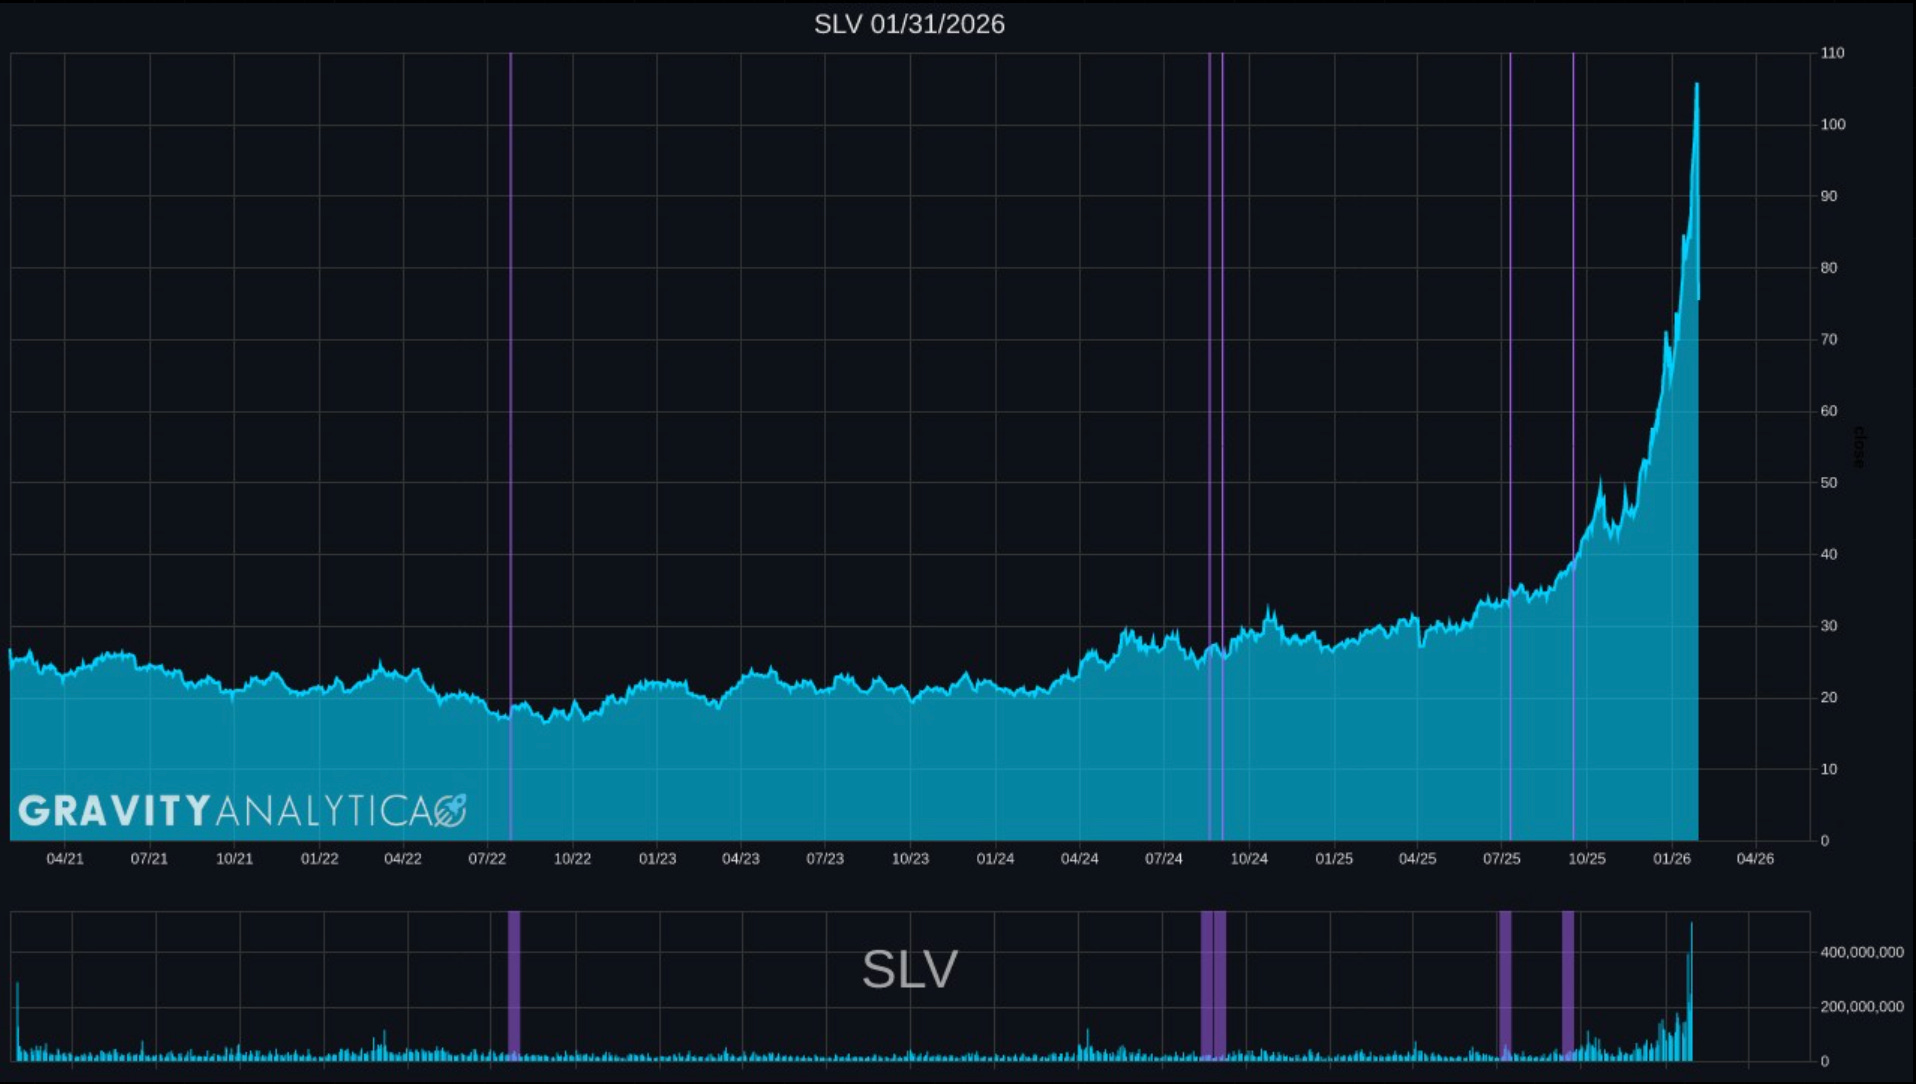Click the 10 price axis label
This screenshot has width=1916, height=1084.
pos(1829,770)
